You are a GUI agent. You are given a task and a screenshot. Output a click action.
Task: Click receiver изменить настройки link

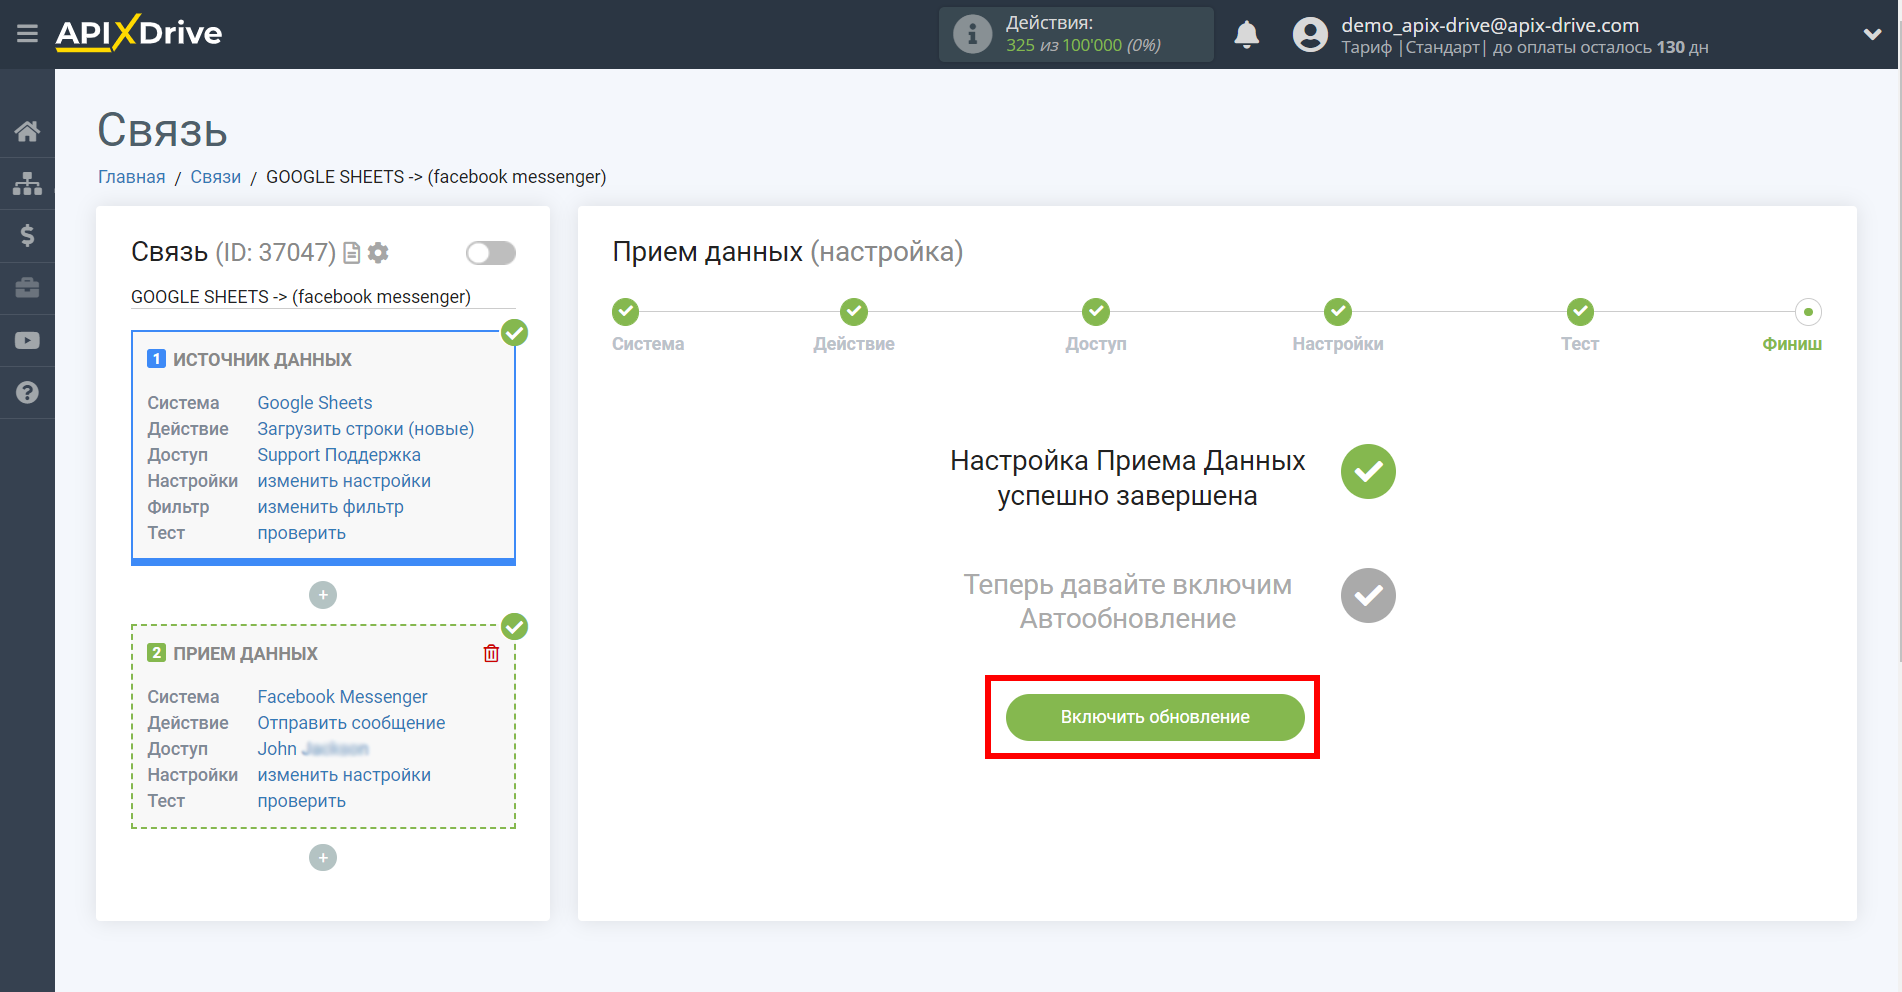click(x=344, y=775)
